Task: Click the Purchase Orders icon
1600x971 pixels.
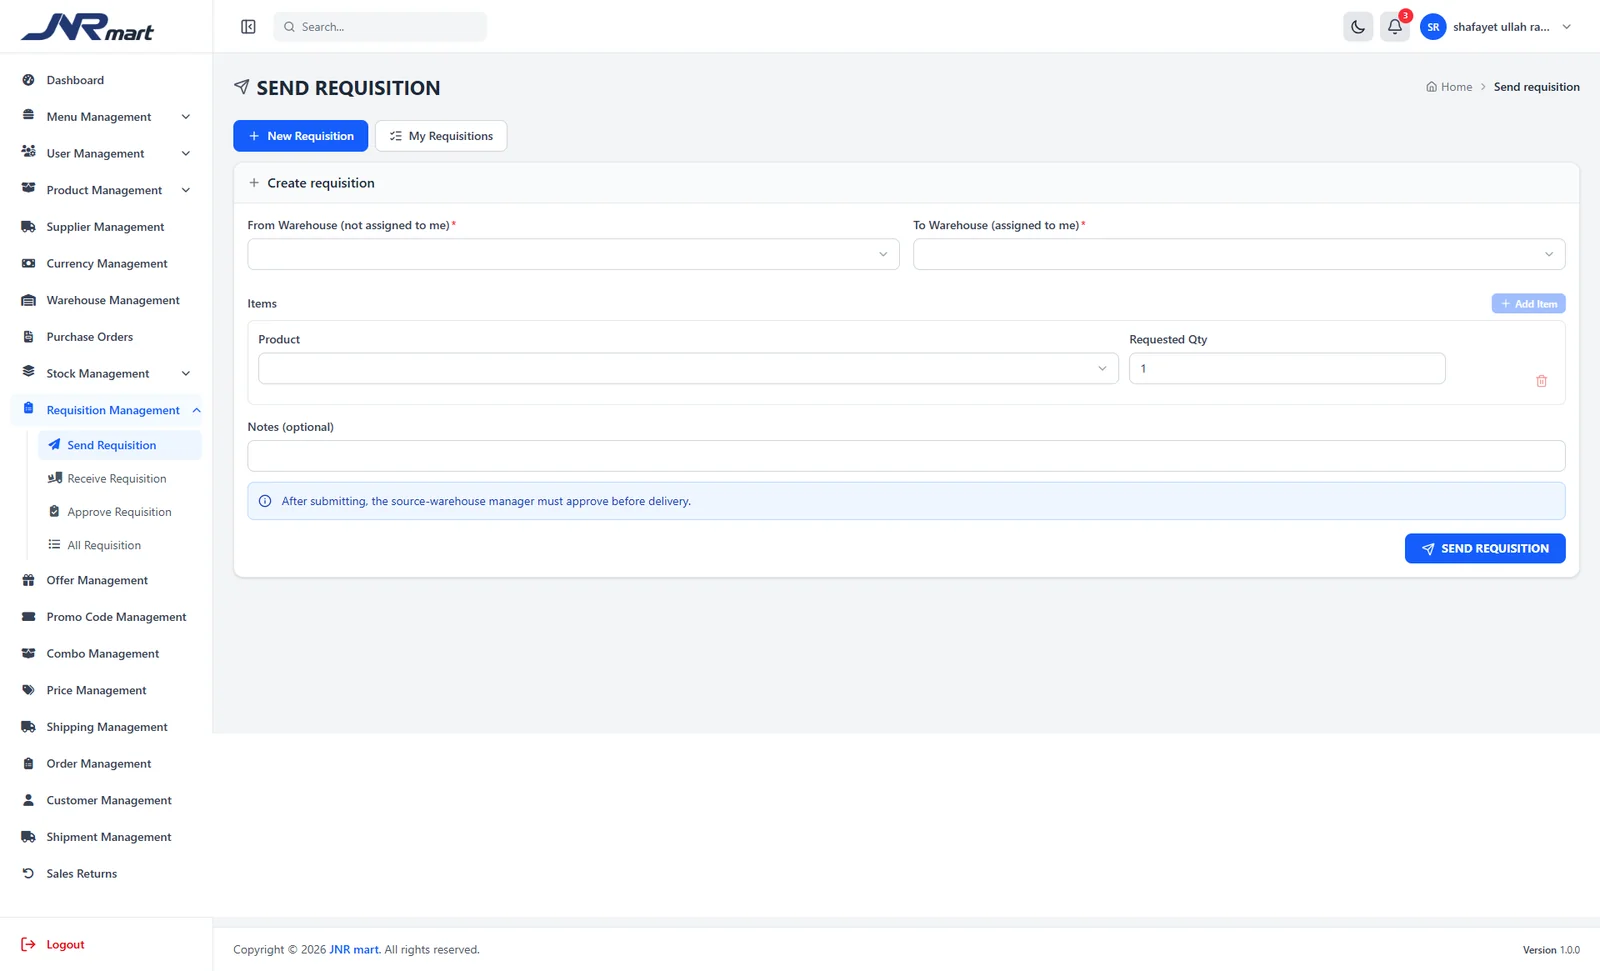Action: pyautogui.click(x=28, y=337)
